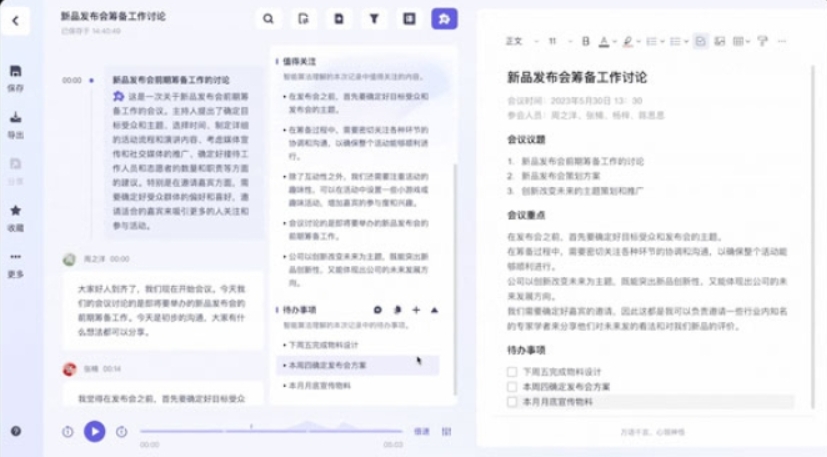Open the 倍速 playback speed control
Viewport: 827px width, 457px height.
[421, 432]
